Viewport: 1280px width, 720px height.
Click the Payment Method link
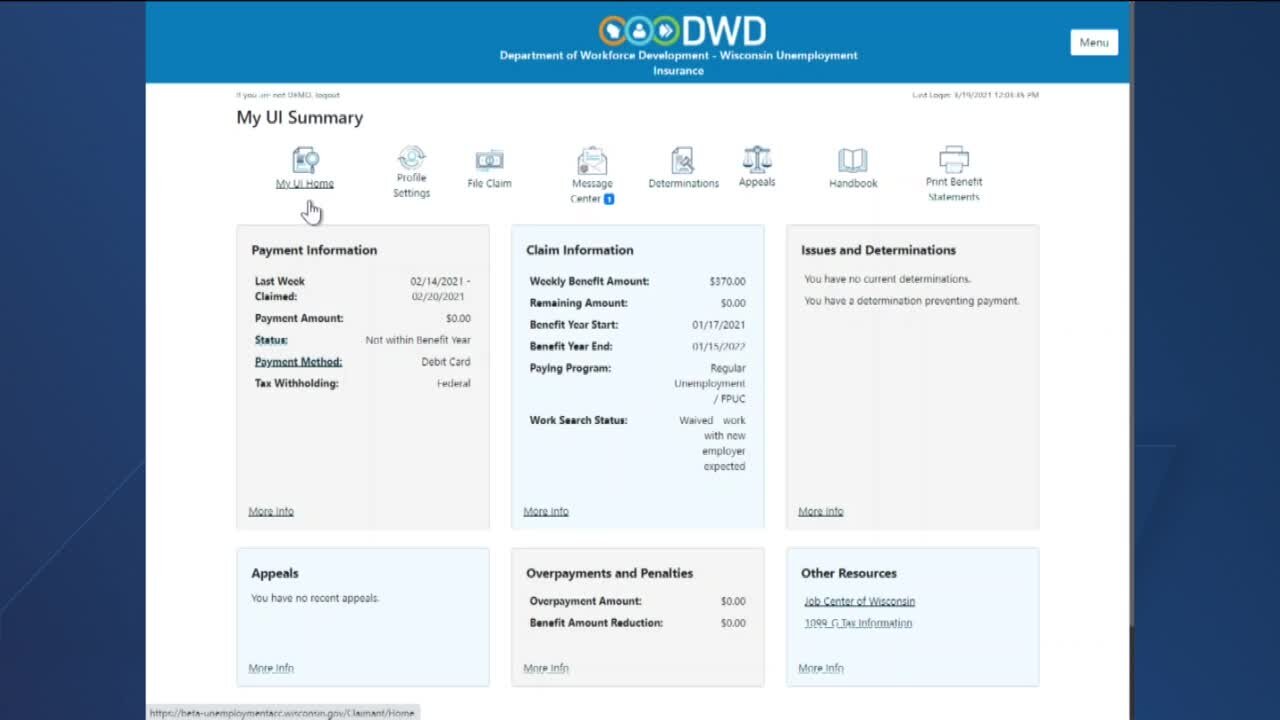(x=298, y=362)
